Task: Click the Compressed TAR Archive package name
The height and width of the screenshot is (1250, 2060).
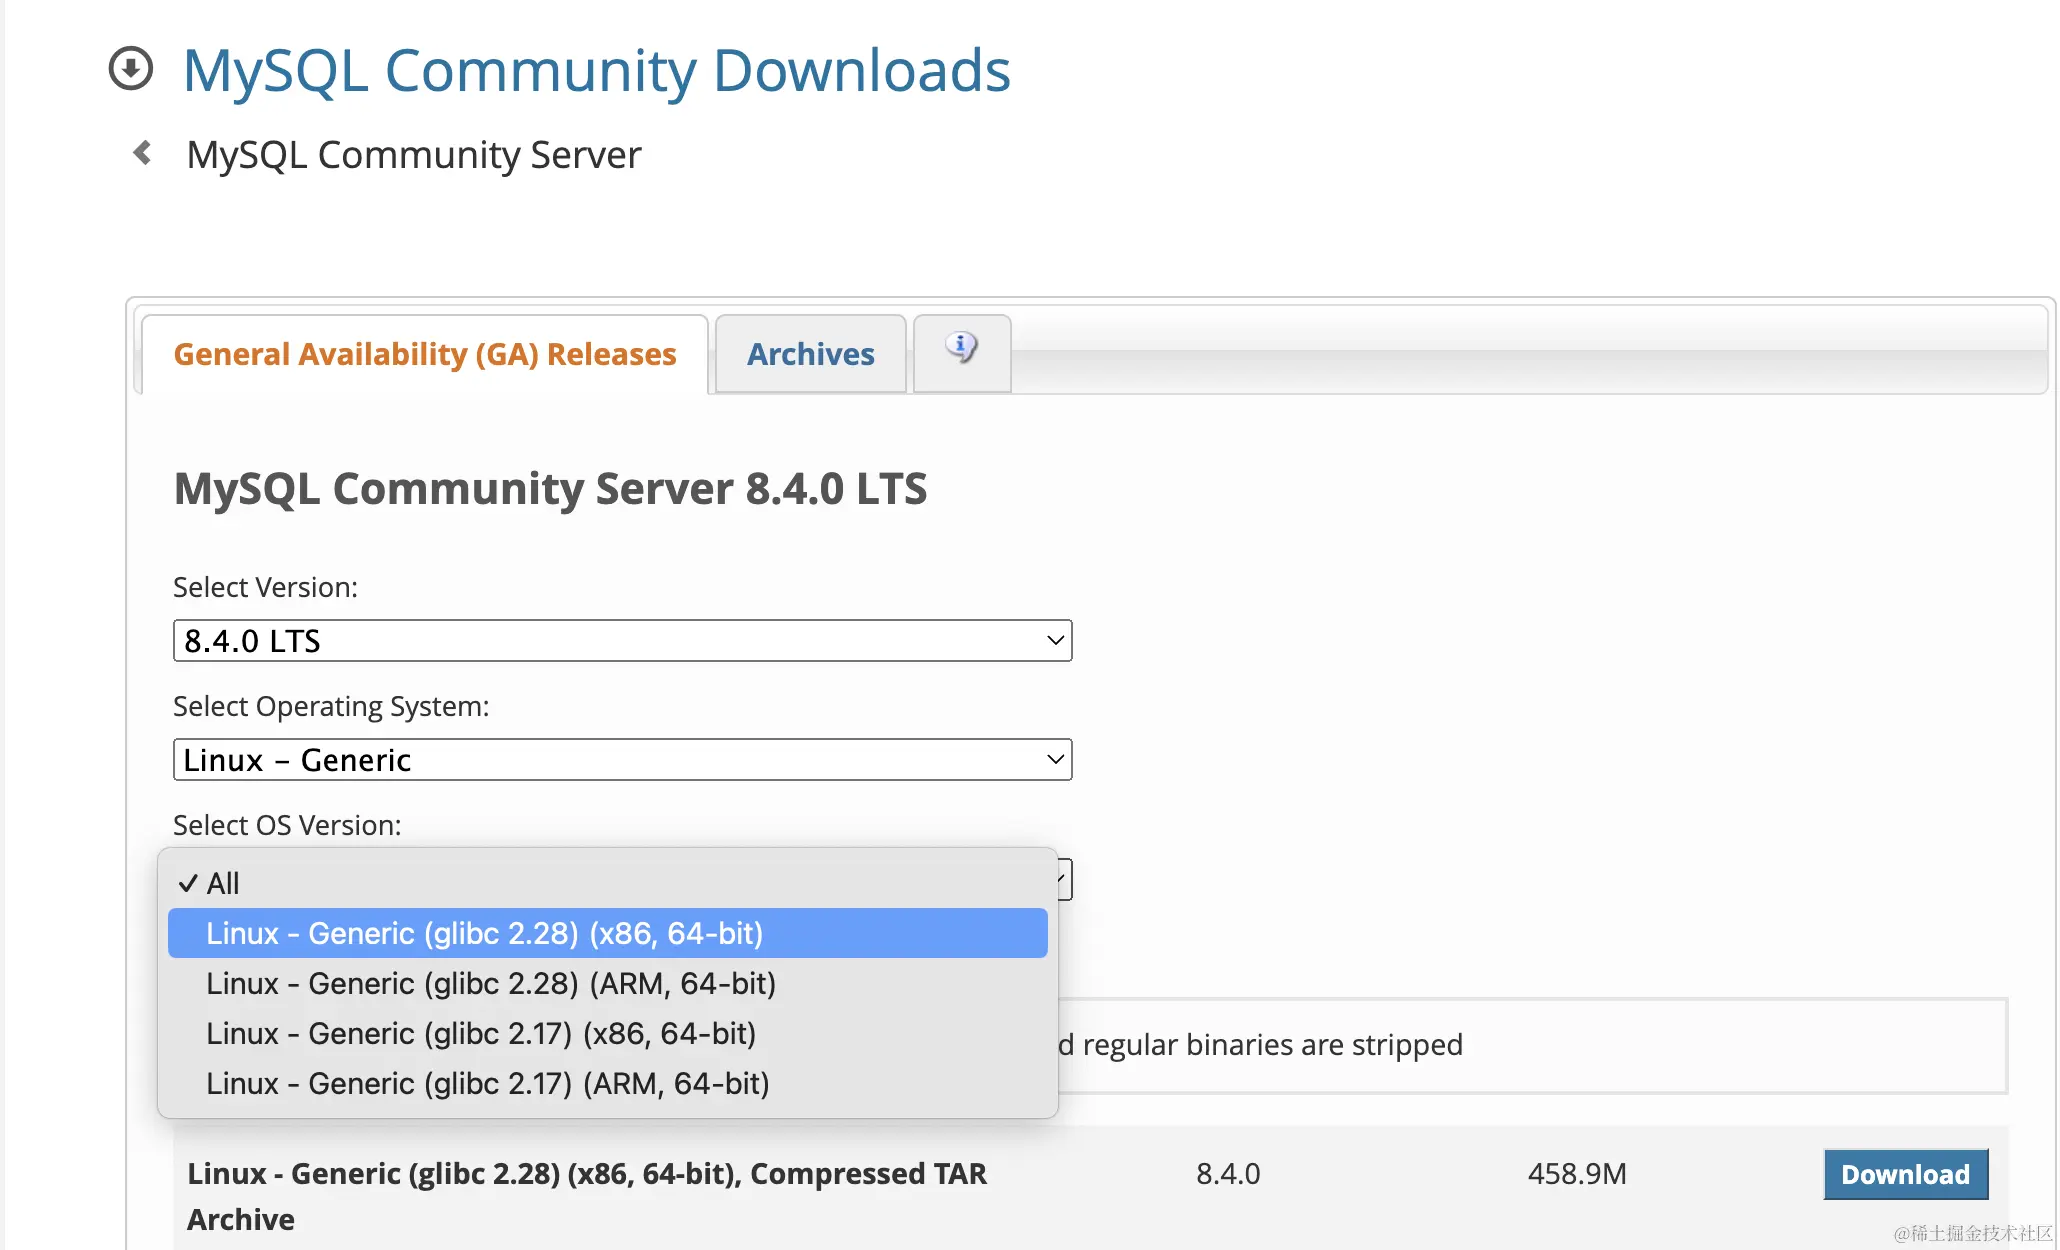Action: pyautogui.click(x=586, y=1196)
